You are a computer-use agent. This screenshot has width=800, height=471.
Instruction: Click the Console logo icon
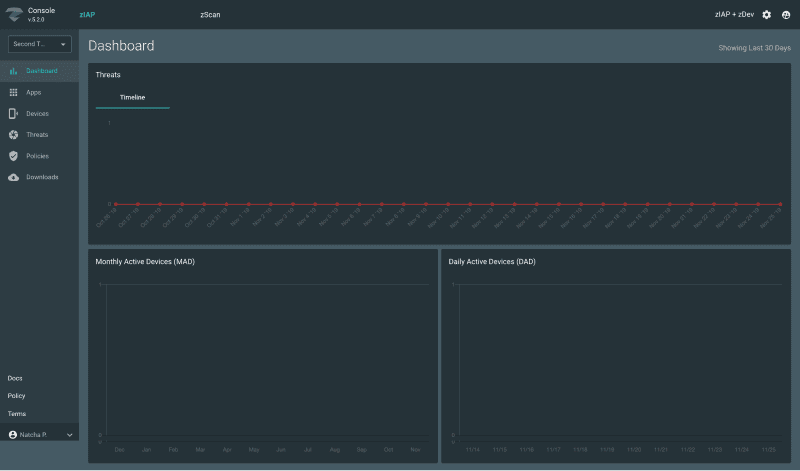point(13,14)
